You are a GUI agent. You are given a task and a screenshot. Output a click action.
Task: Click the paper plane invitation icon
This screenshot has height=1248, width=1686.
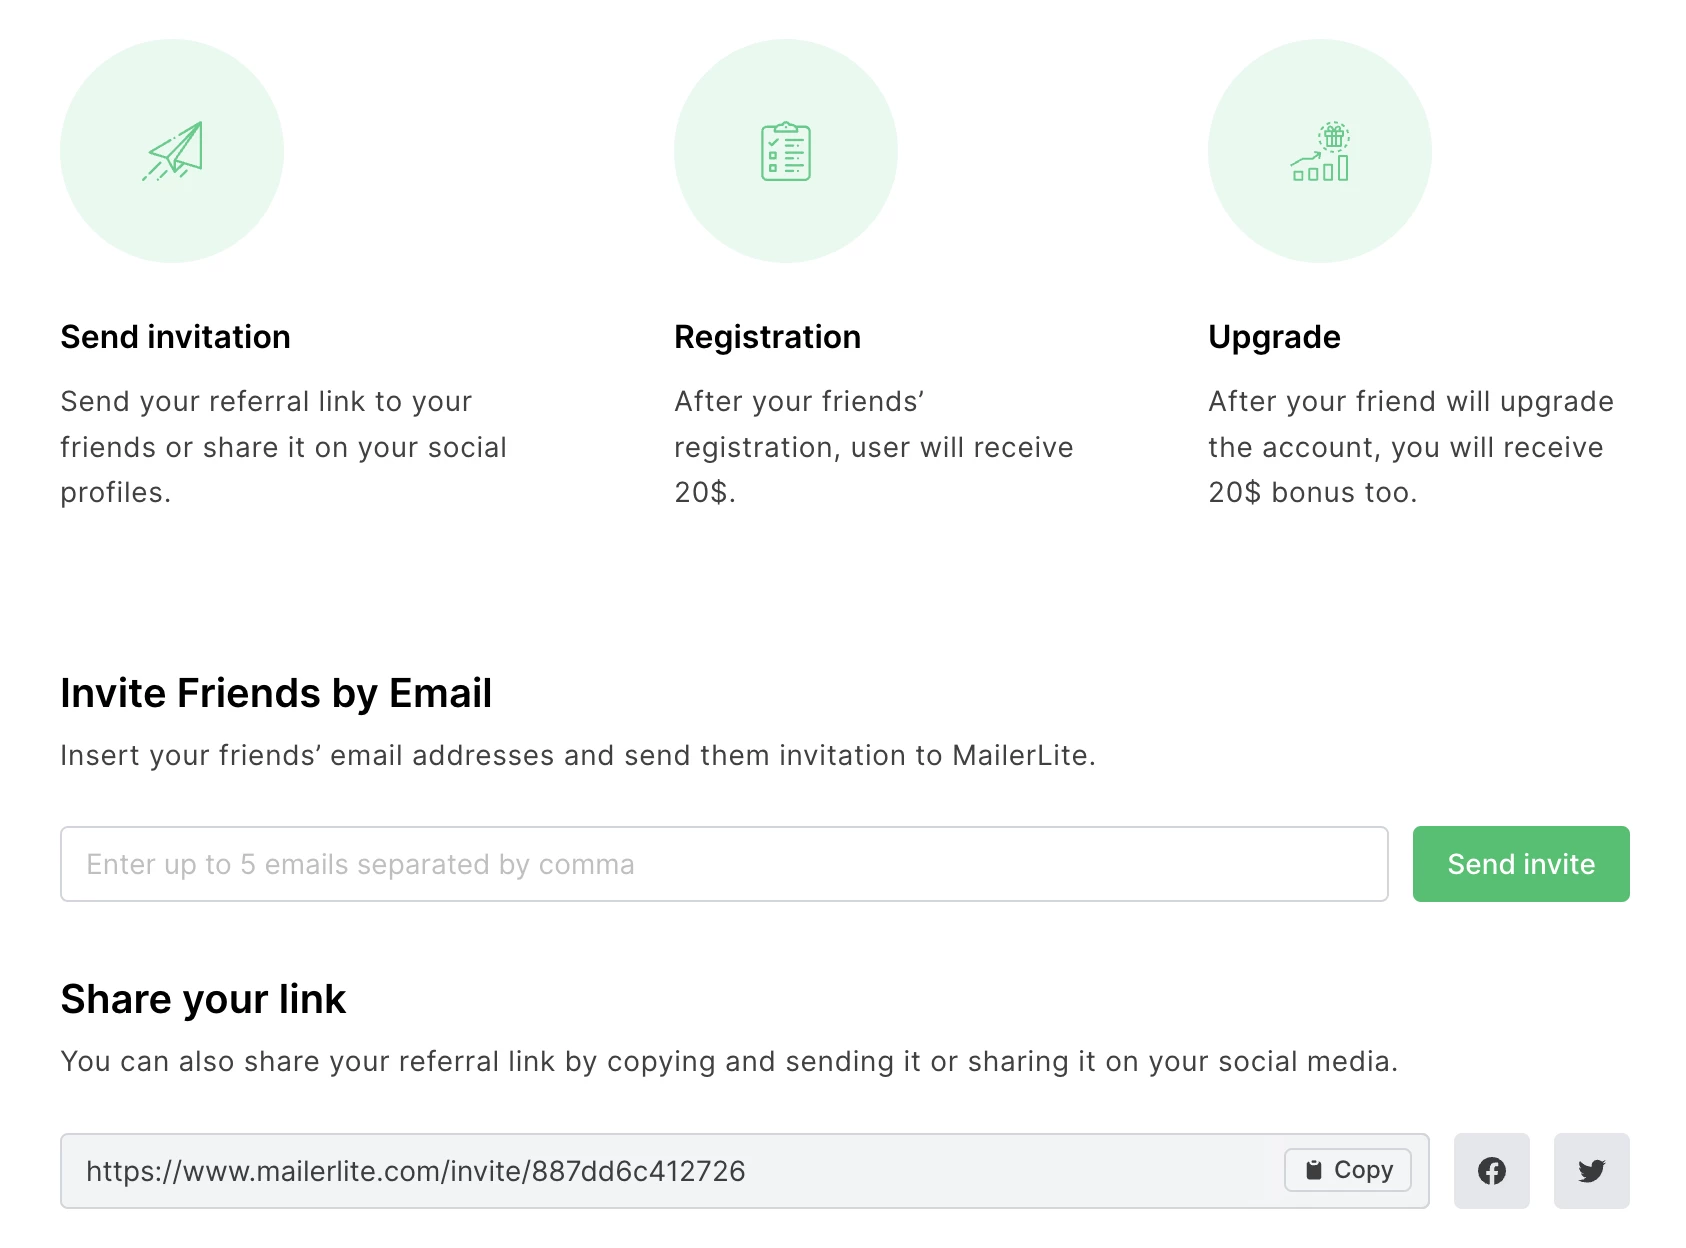pyautogui.click(x=172, y=151)
